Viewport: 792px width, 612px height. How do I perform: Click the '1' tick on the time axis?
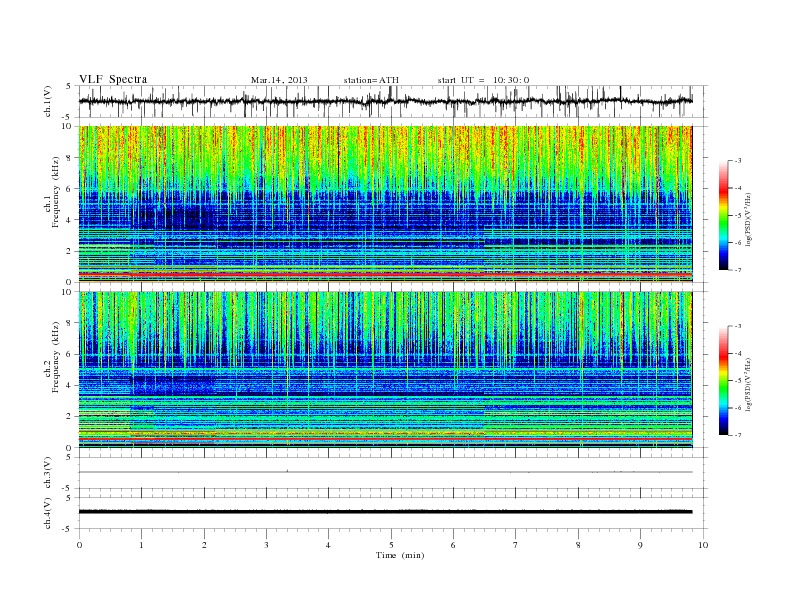pos(142,545)
